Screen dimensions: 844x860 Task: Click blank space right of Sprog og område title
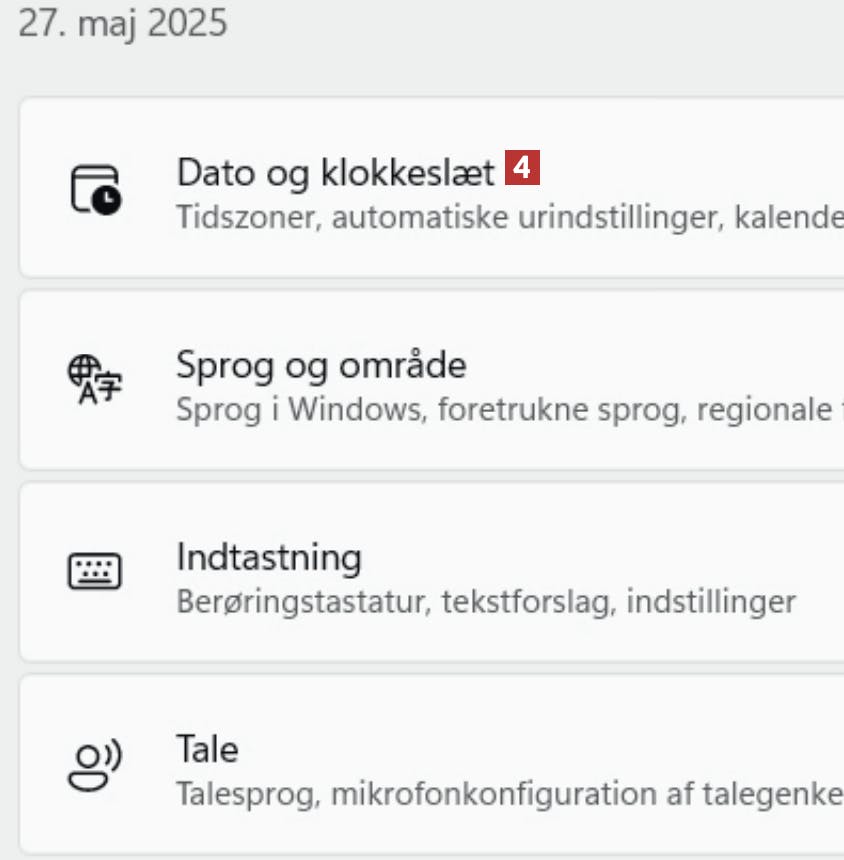click(x=650, y=365)
